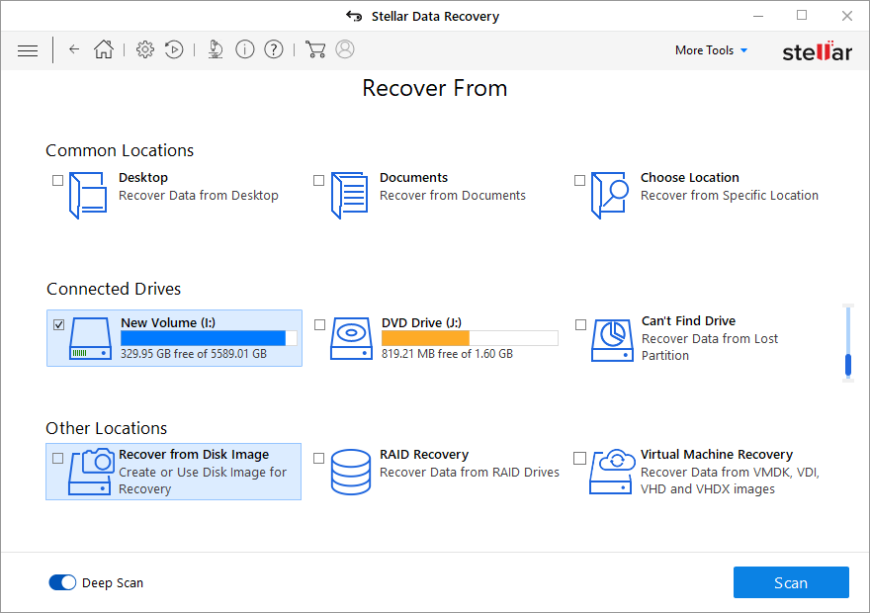Open the hamburger menu
Screen dimensions: 870x613
pyautogui.click(x=27, y=50)
